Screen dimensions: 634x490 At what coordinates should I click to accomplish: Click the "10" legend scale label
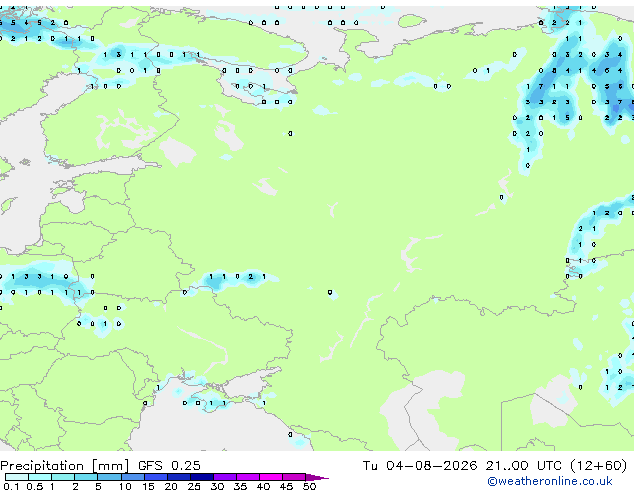(125, 486)
